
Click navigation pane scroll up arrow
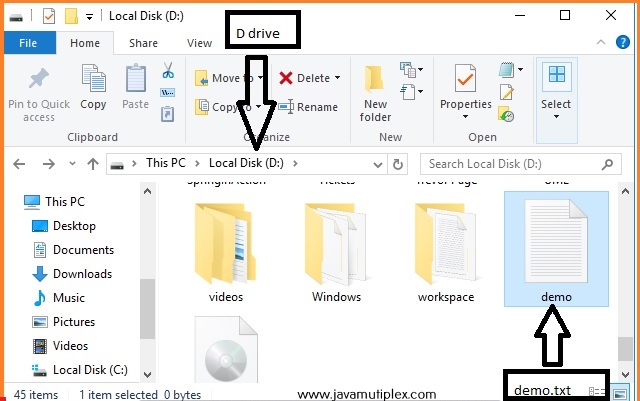[148, 191]
